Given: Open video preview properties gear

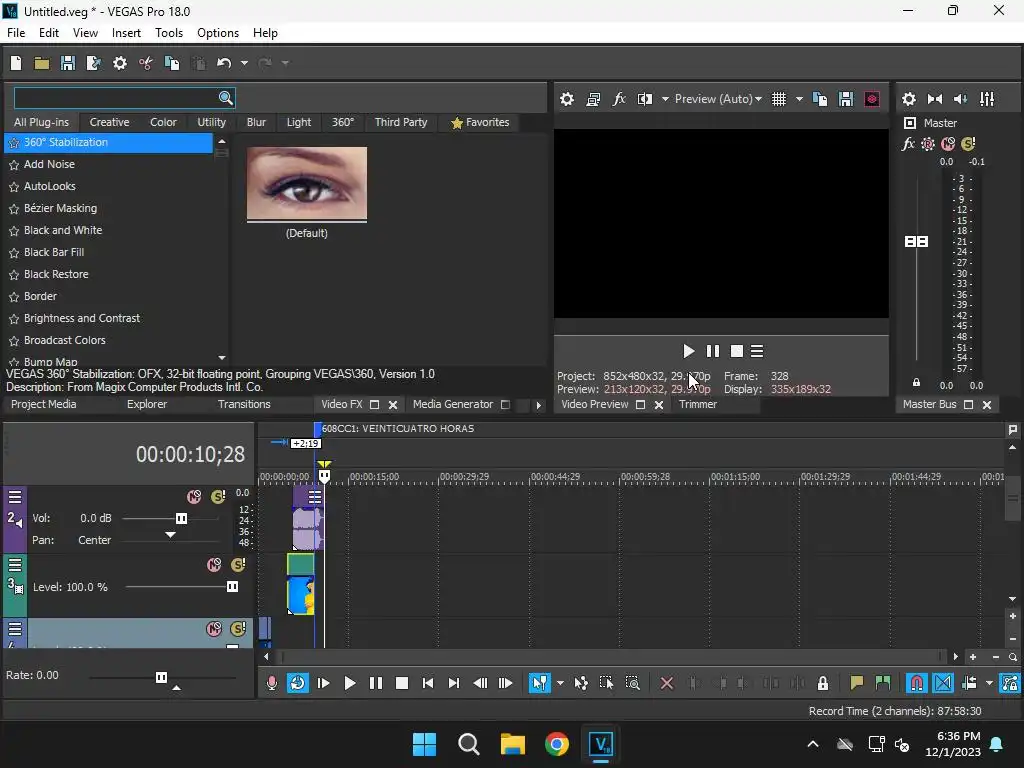Looking at the screenshot, I should [x=567, y=99].
